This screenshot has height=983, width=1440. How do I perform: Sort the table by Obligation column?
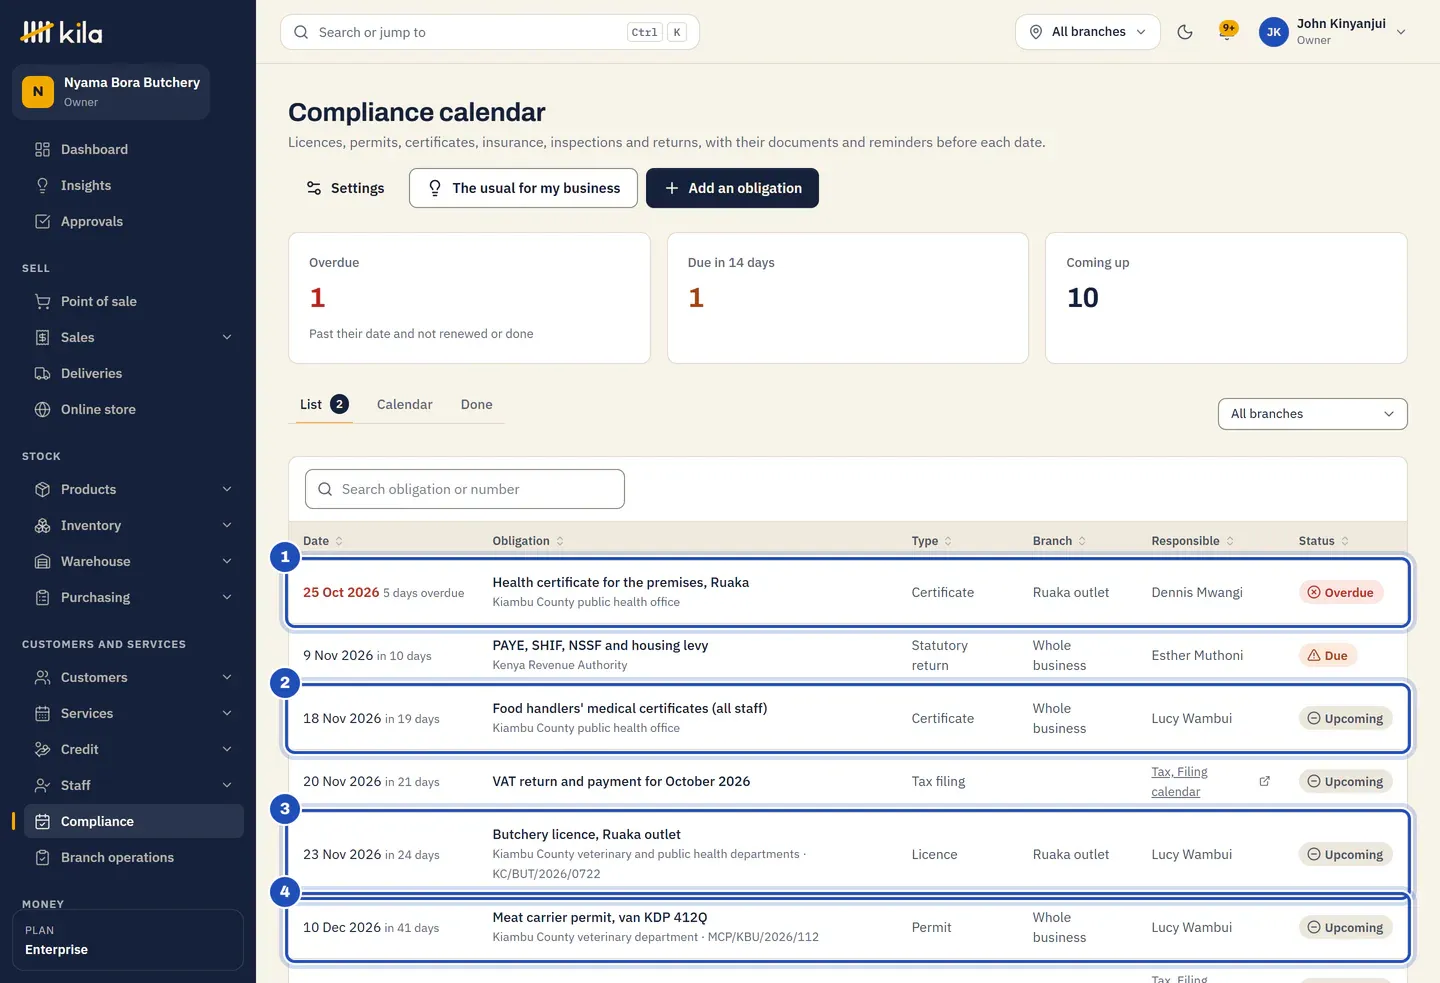coord(528,541)
